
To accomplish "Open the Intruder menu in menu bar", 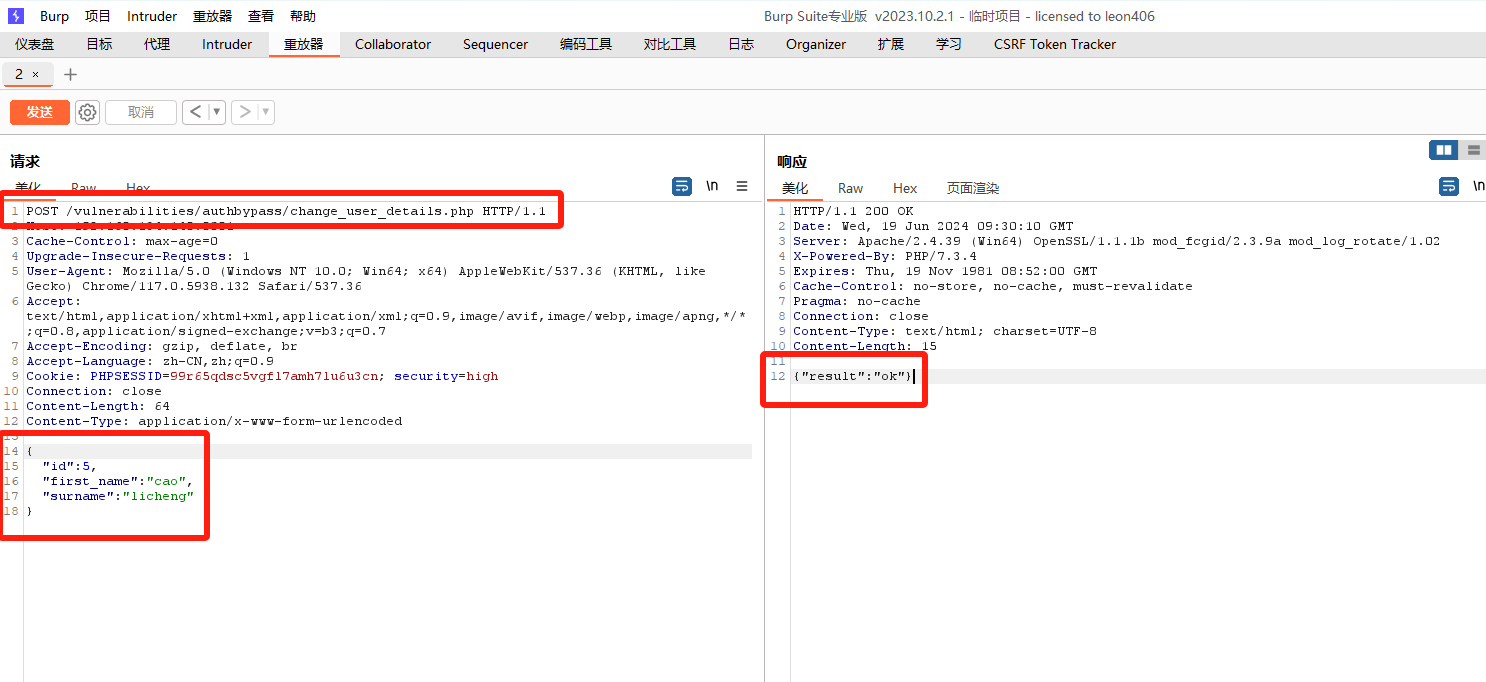I will coord(152,16).
